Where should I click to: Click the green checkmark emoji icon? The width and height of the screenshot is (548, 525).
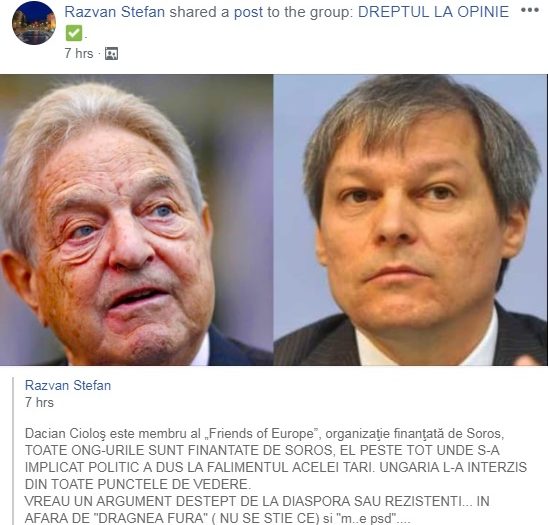pyautogui.click(x=74, y=33)
